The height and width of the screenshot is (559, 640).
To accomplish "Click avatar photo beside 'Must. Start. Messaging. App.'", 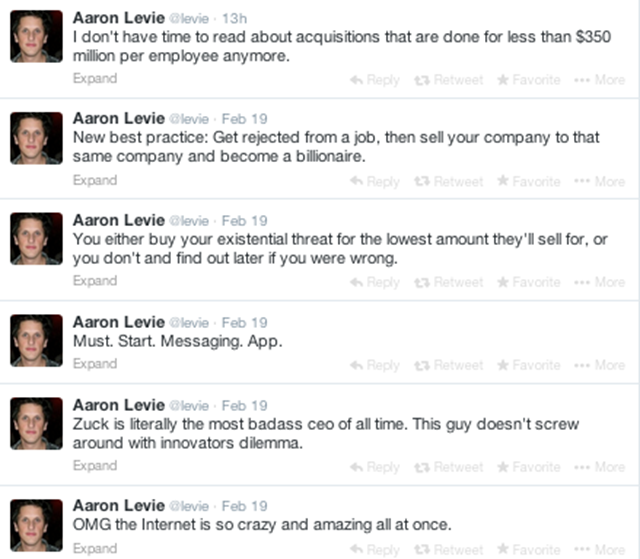I will 37,339.
